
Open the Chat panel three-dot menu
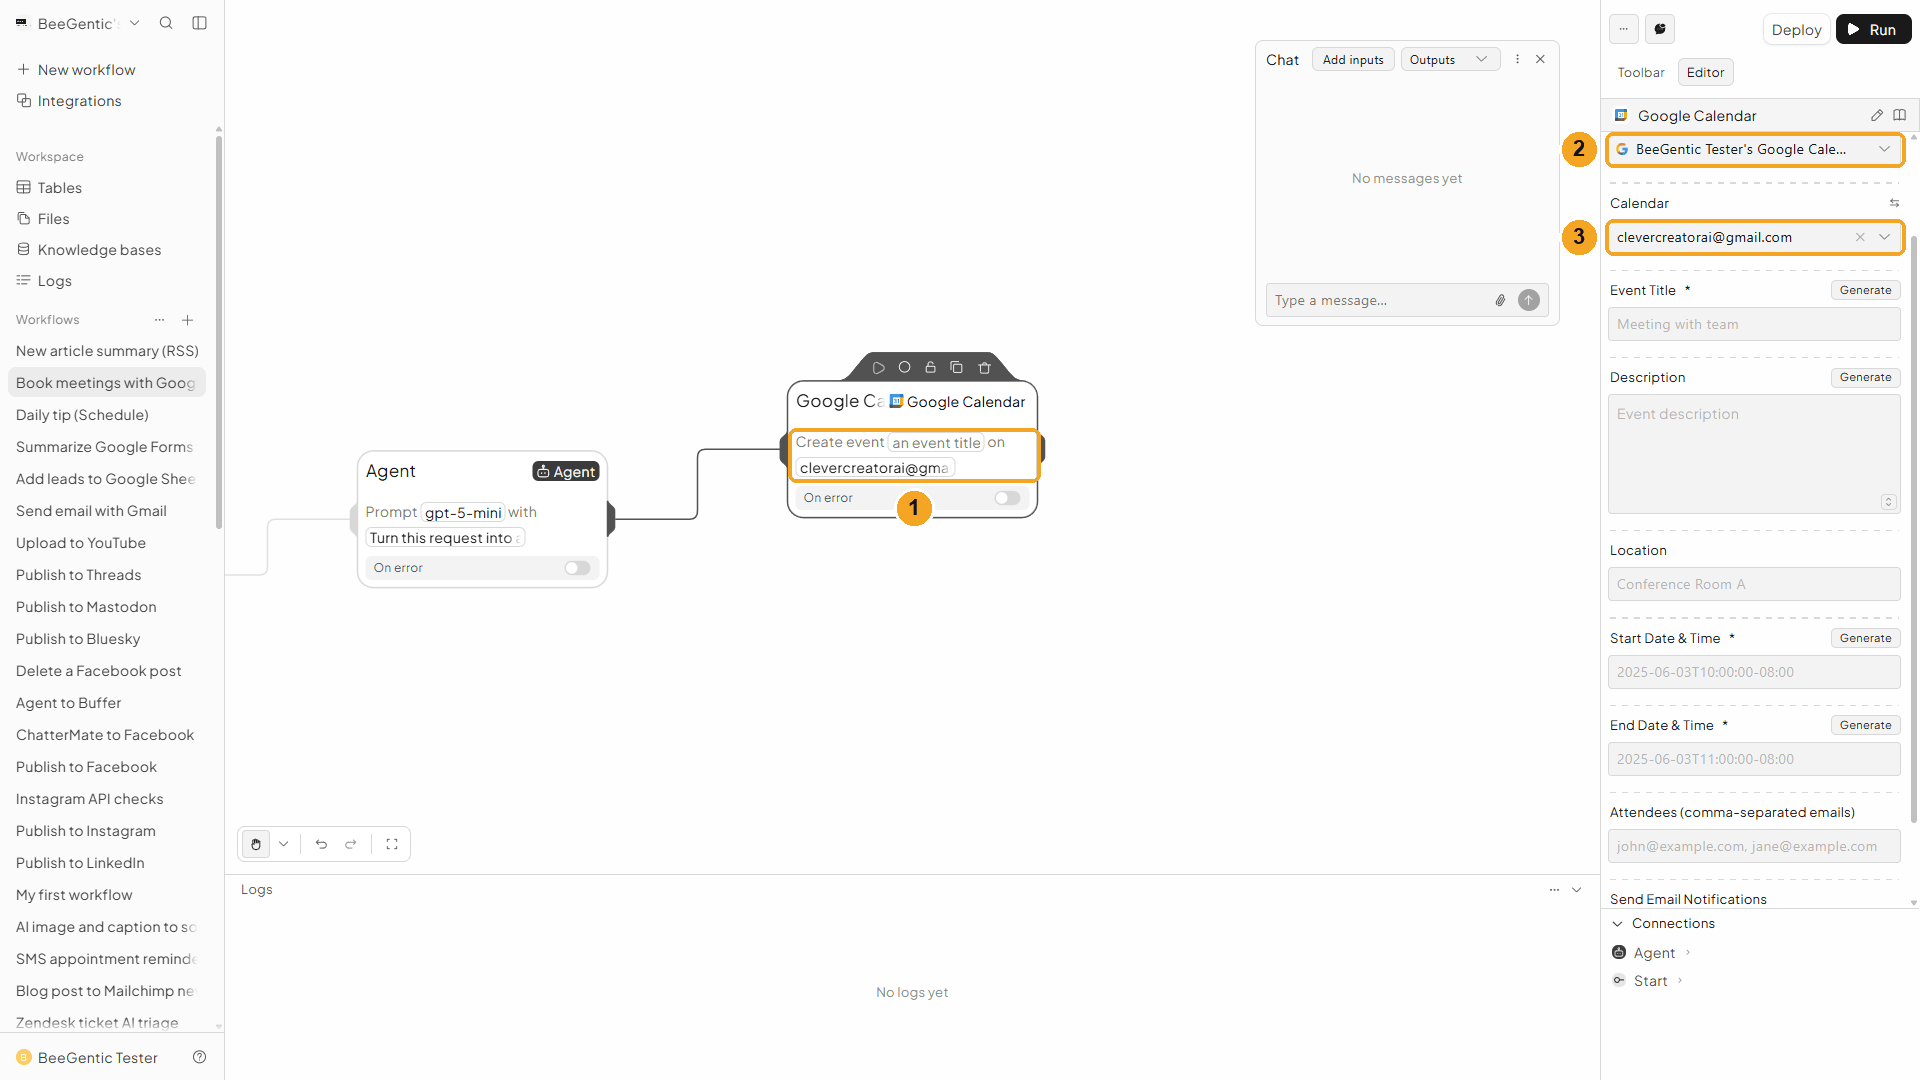(x=1517, y=59)
